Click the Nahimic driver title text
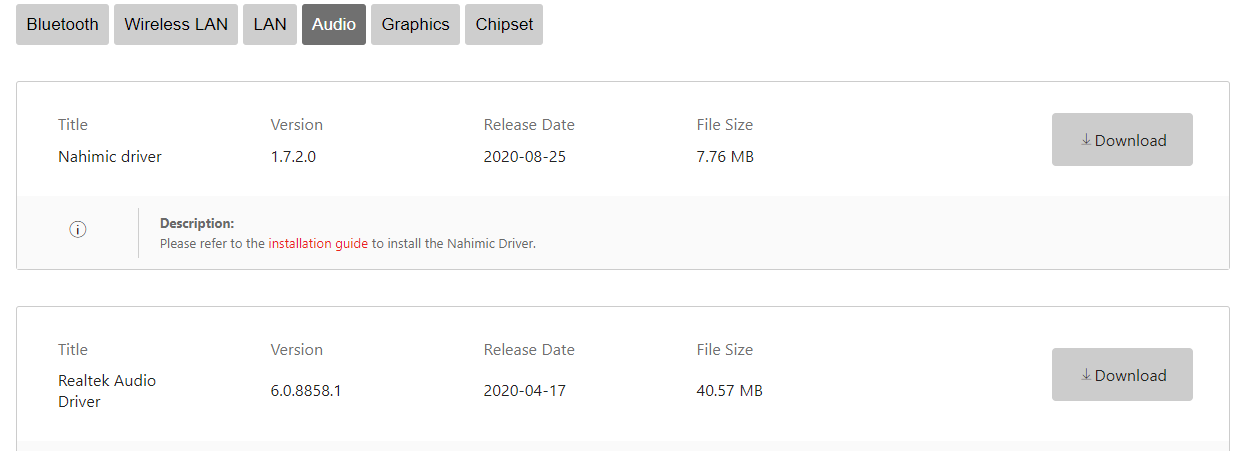The image size is (1249, 451). point(110,156)
